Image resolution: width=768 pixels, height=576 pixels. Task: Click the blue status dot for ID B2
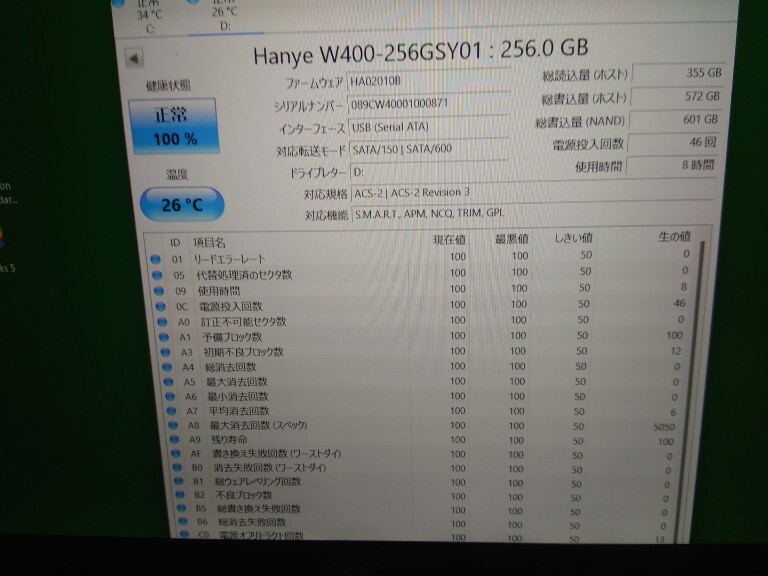(x=180, y=495)
